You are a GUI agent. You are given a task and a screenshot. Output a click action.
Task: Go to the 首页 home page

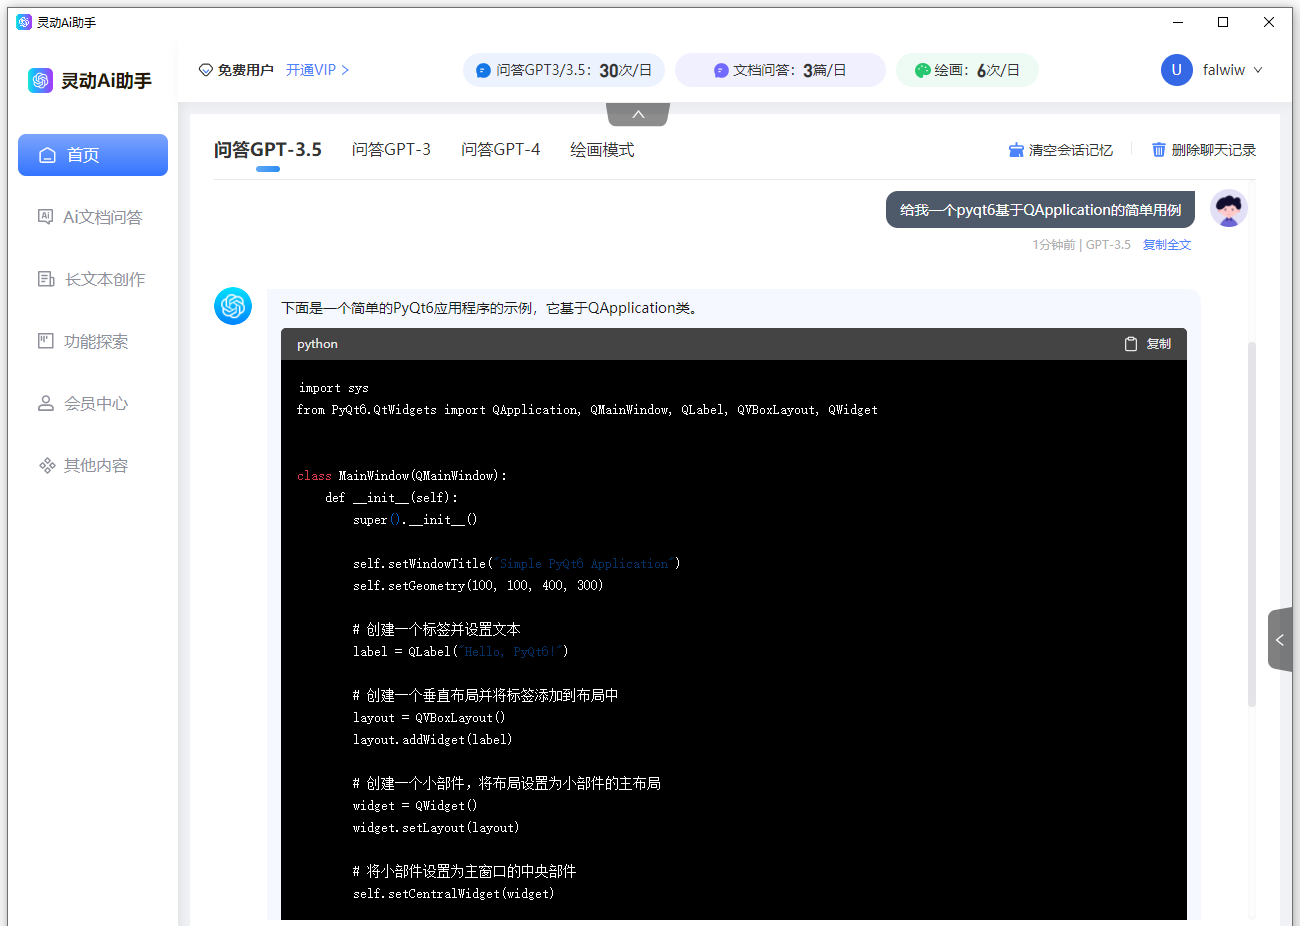tap(93, 155)
